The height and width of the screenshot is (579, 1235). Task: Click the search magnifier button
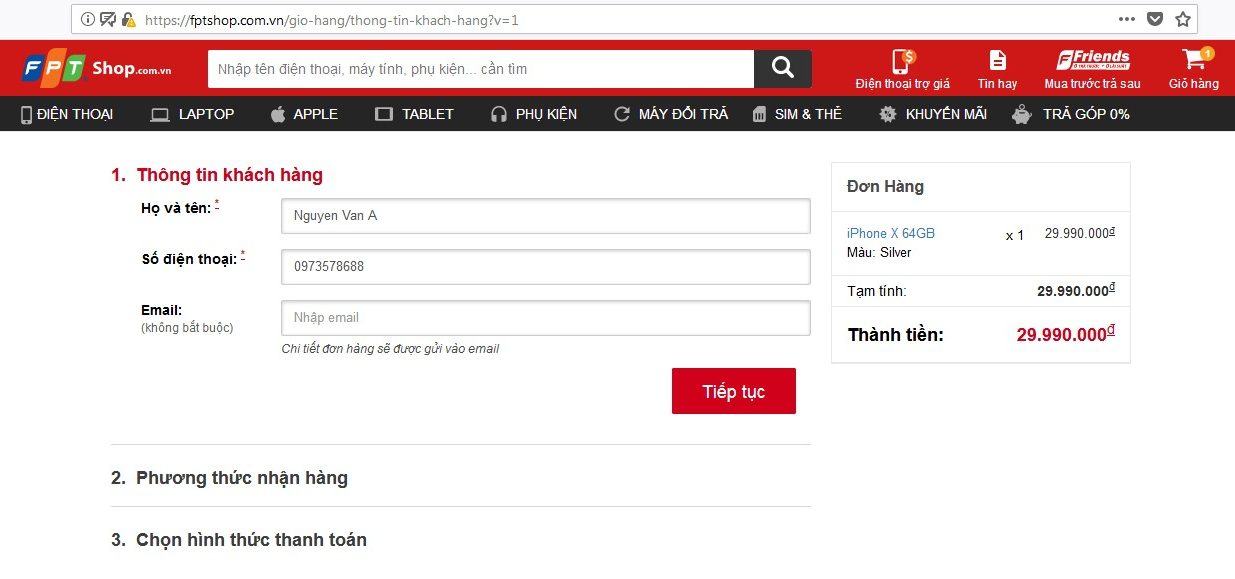pos(782,68)
